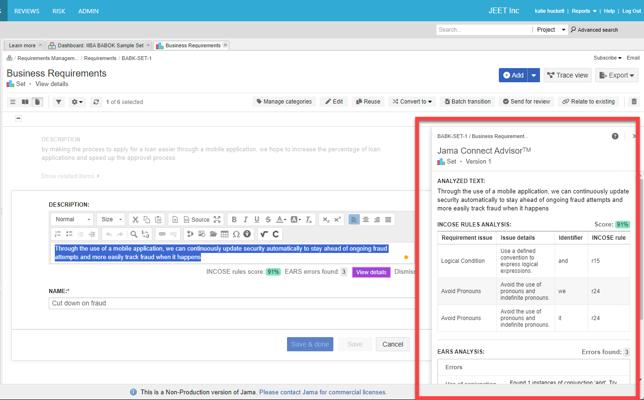644x400 pixels.
Task: Click the filter funnel icon
Action: click(x=58, y=102)
